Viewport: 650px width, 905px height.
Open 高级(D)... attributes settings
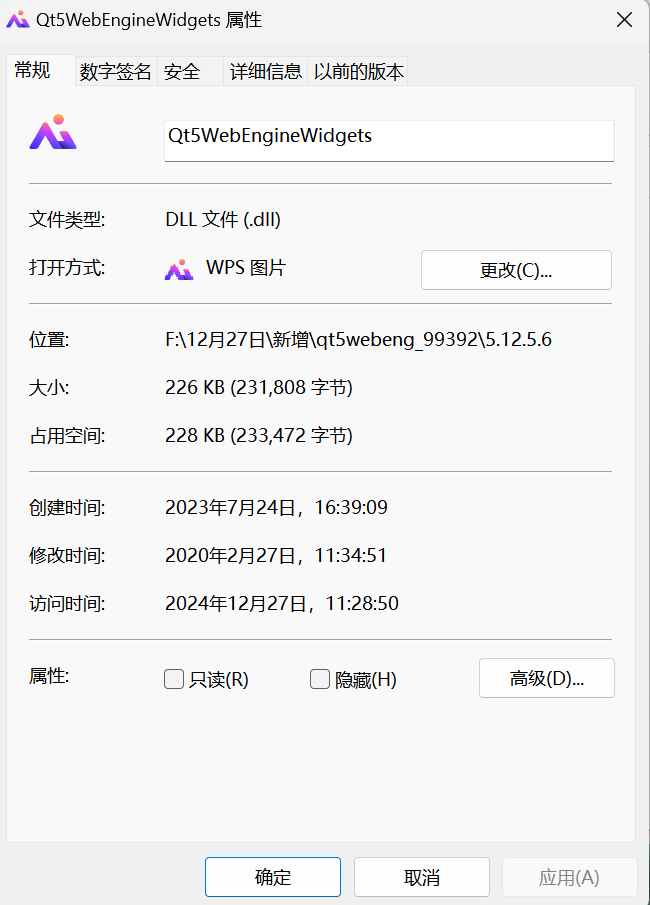[x=547, y=678]
